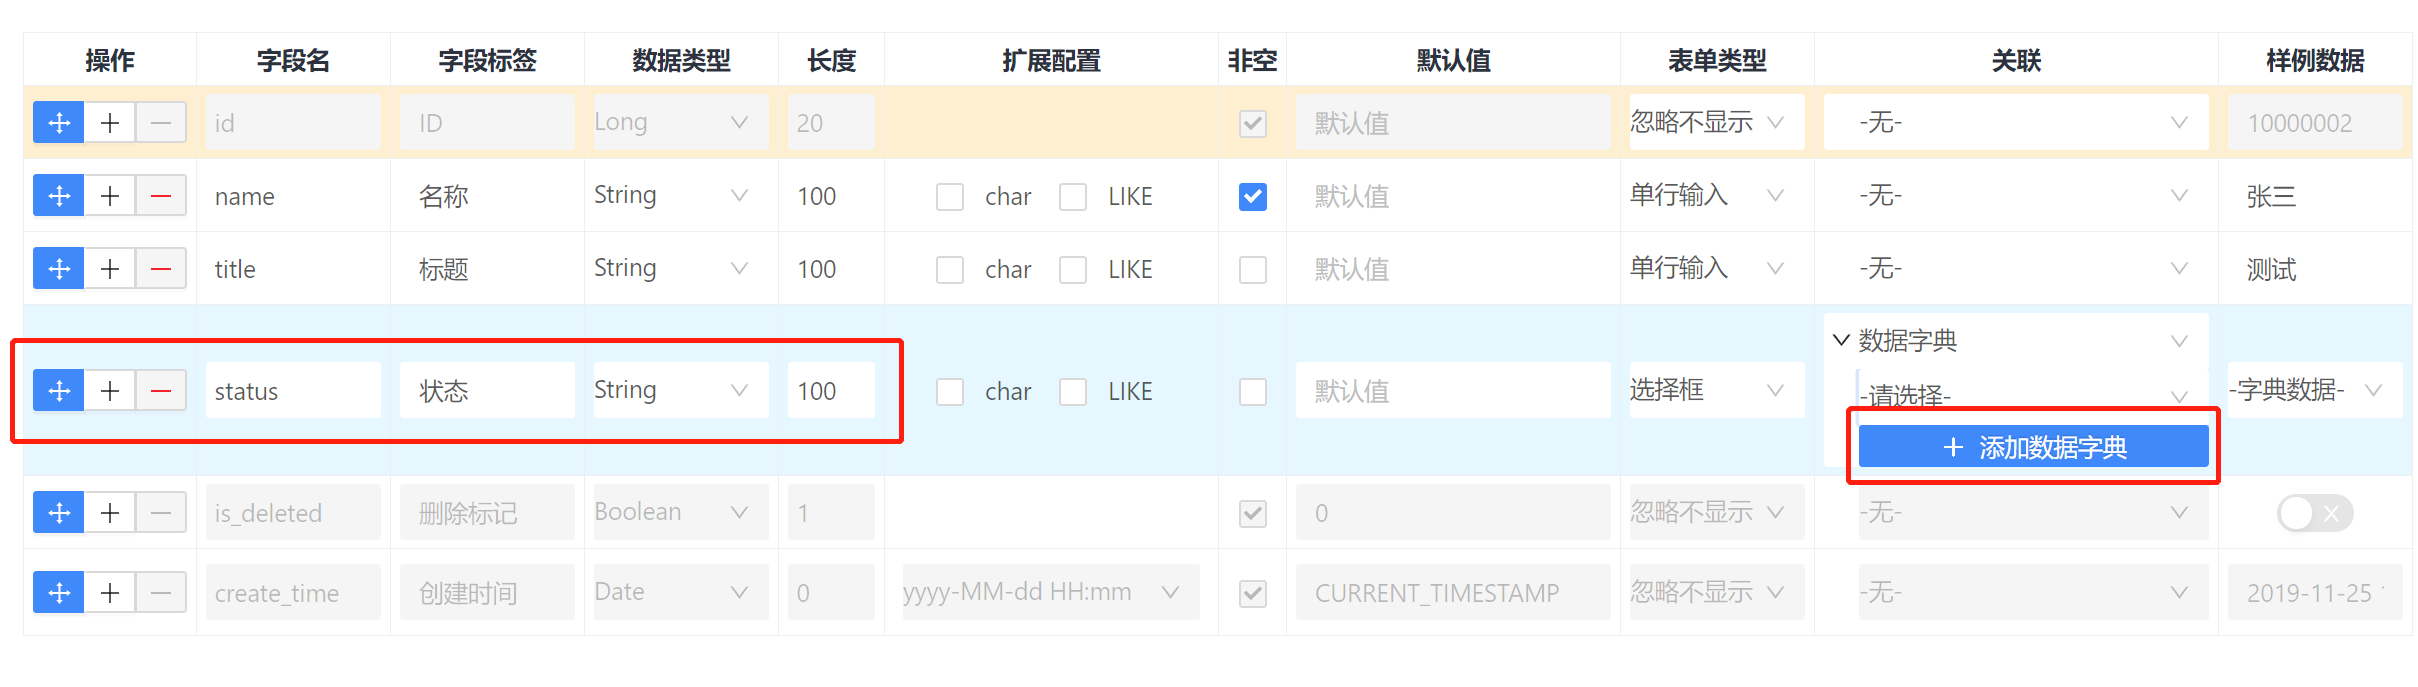Click the default value input in status row

(1453, 391)
